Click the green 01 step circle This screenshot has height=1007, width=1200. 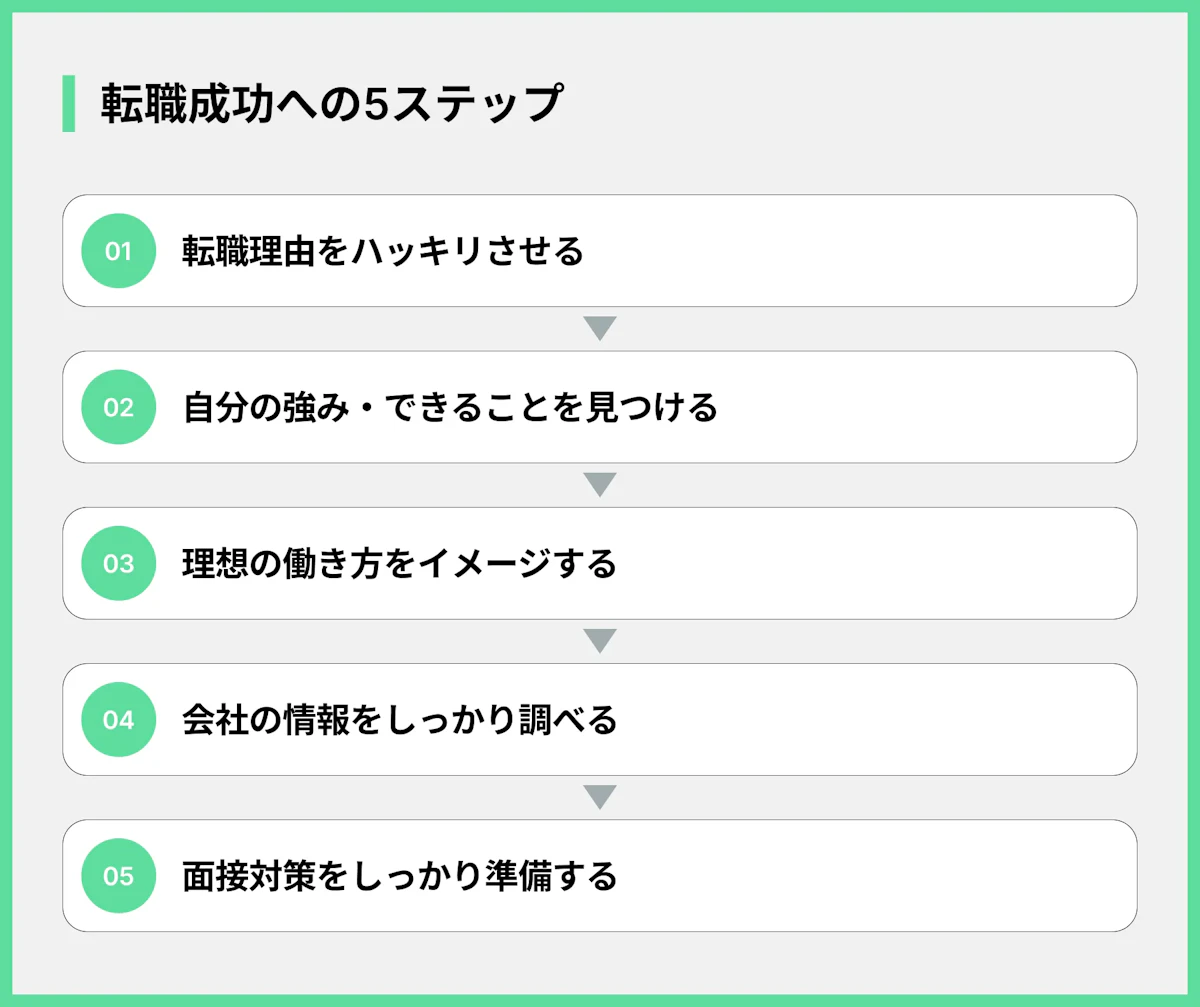pyautogui.click(x=118, y=251)
